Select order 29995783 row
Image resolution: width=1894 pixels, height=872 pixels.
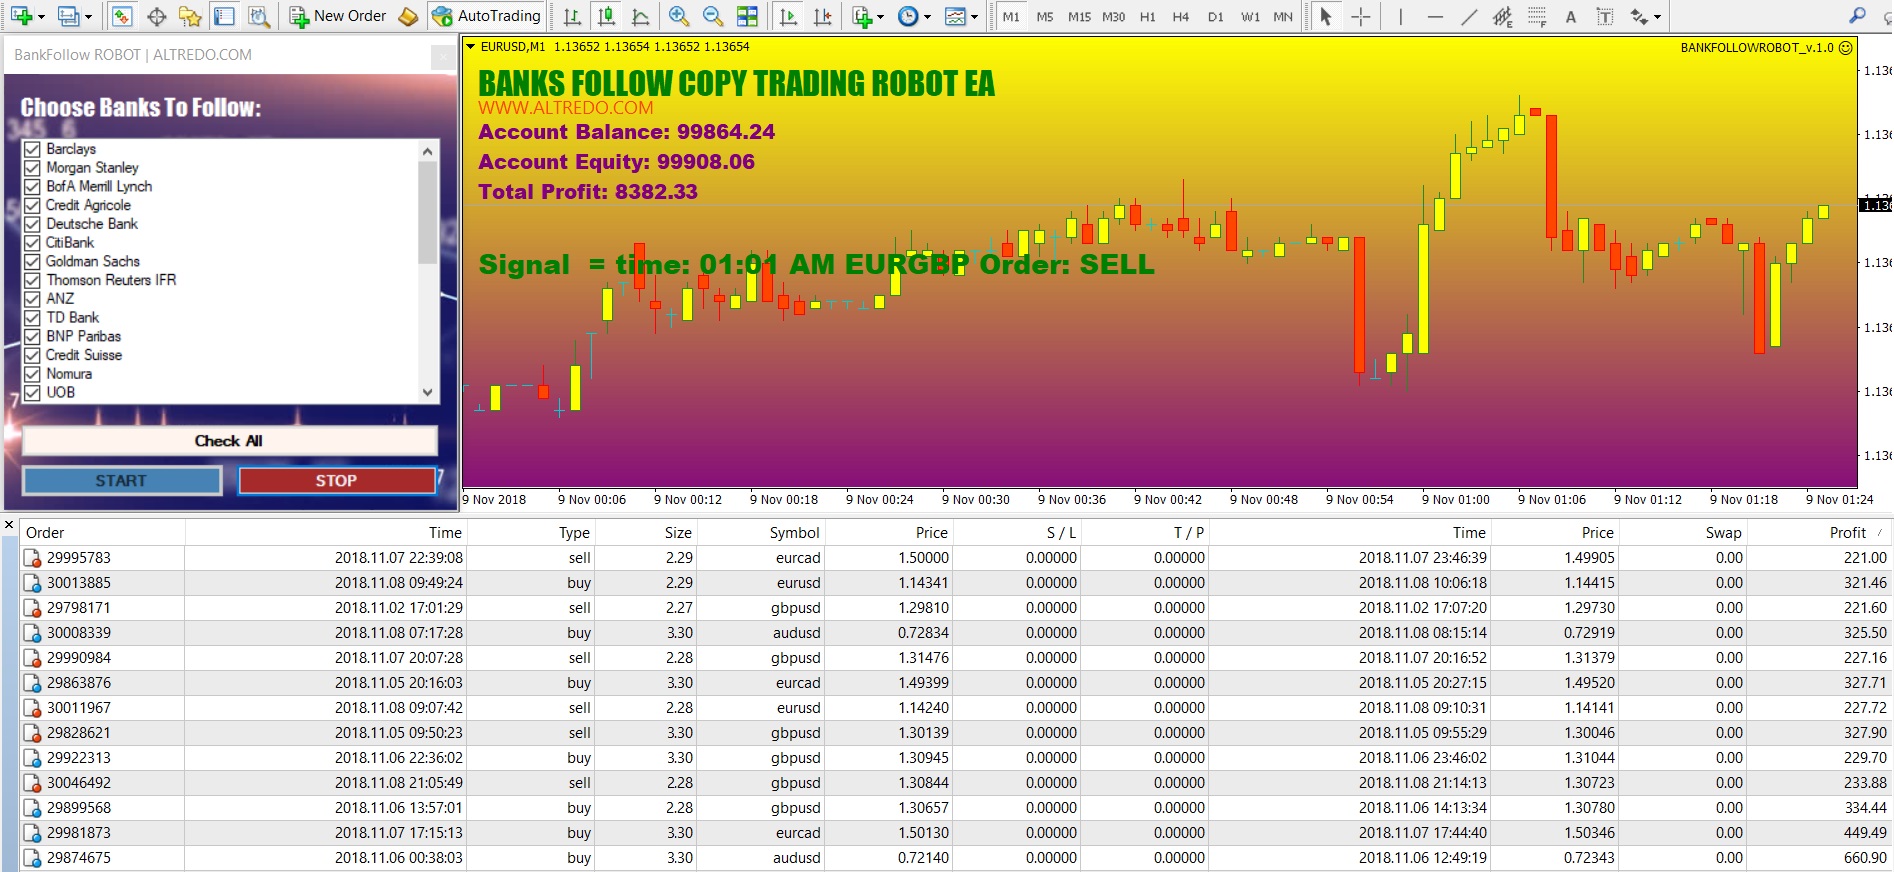click(955, 558)
